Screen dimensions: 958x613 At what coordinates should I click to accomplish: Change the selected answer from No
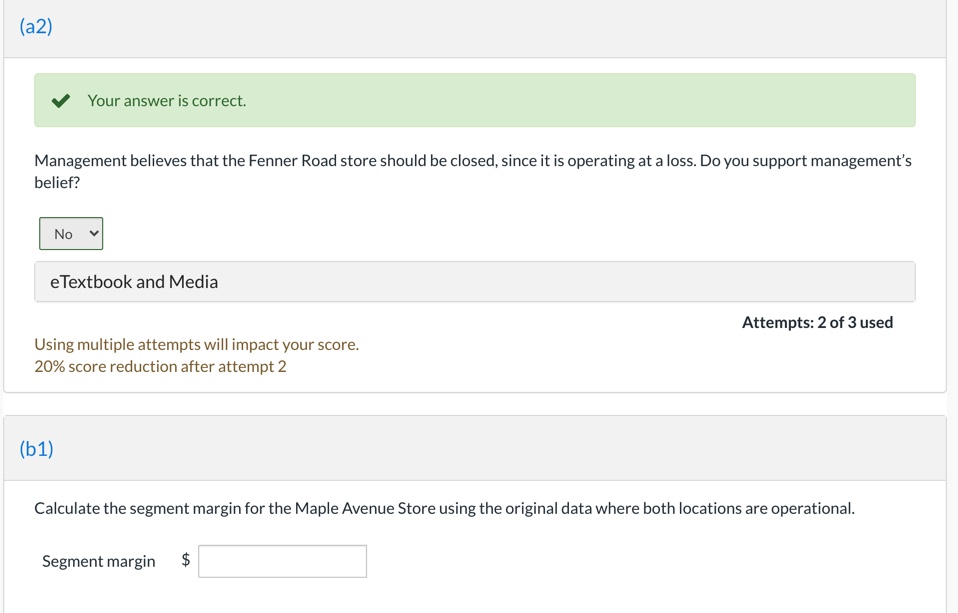(70, 233)
